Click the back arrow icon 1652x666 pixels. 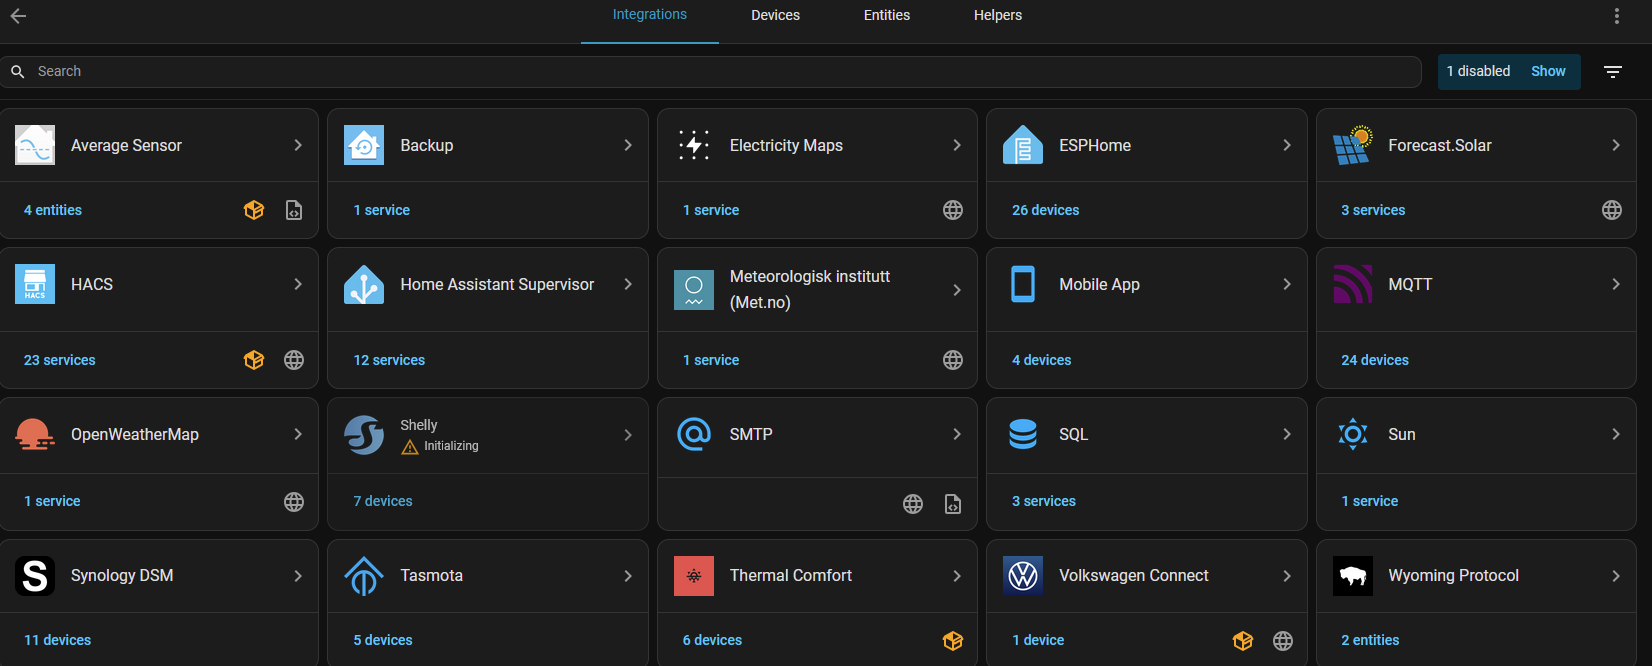pyautogui.click(x=18, y=16)
